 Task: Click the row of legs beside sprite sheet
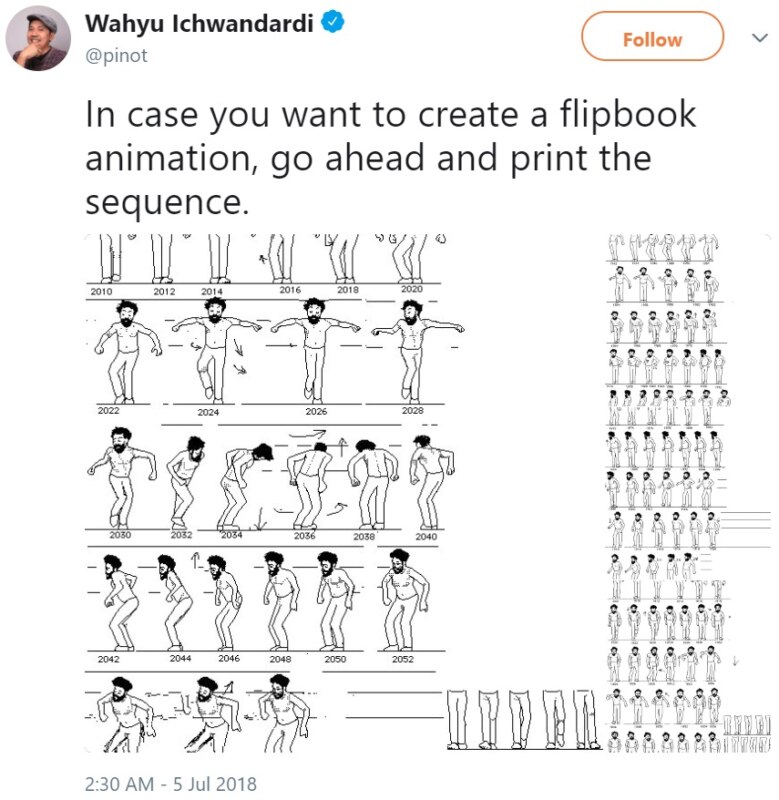(524, 719)
